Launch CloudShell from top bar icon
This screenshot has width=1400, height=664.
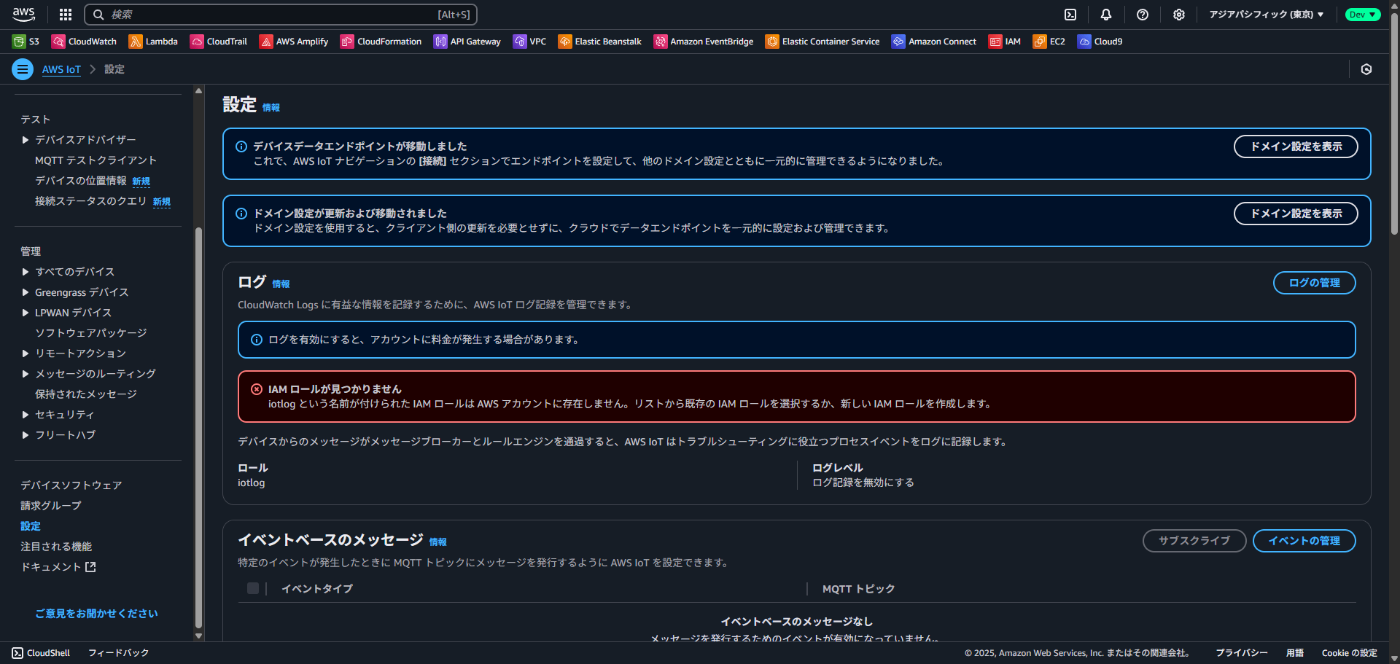(1070, 14)
